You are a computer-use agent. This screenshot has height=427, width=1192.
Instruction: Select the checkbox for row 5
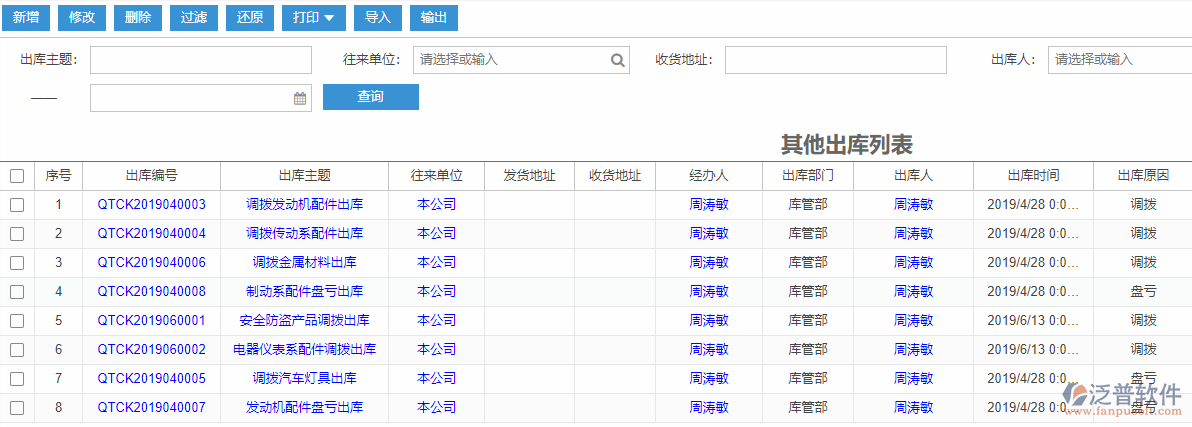point(17,321)
